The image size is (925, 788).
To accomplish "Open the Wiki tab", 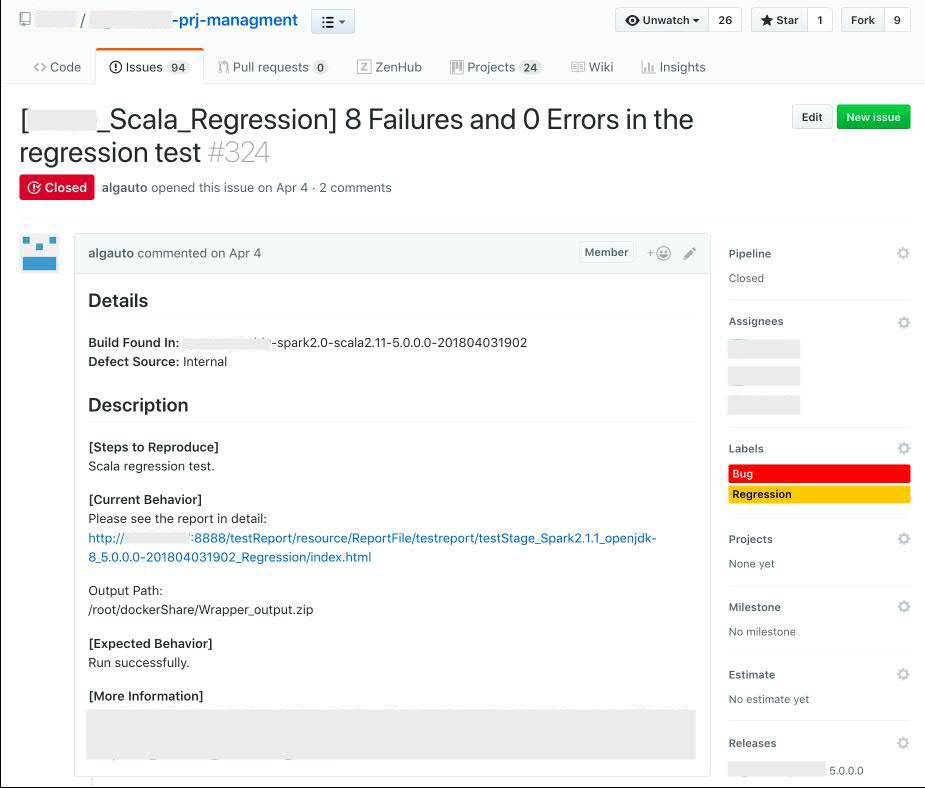I will (592, 67).
